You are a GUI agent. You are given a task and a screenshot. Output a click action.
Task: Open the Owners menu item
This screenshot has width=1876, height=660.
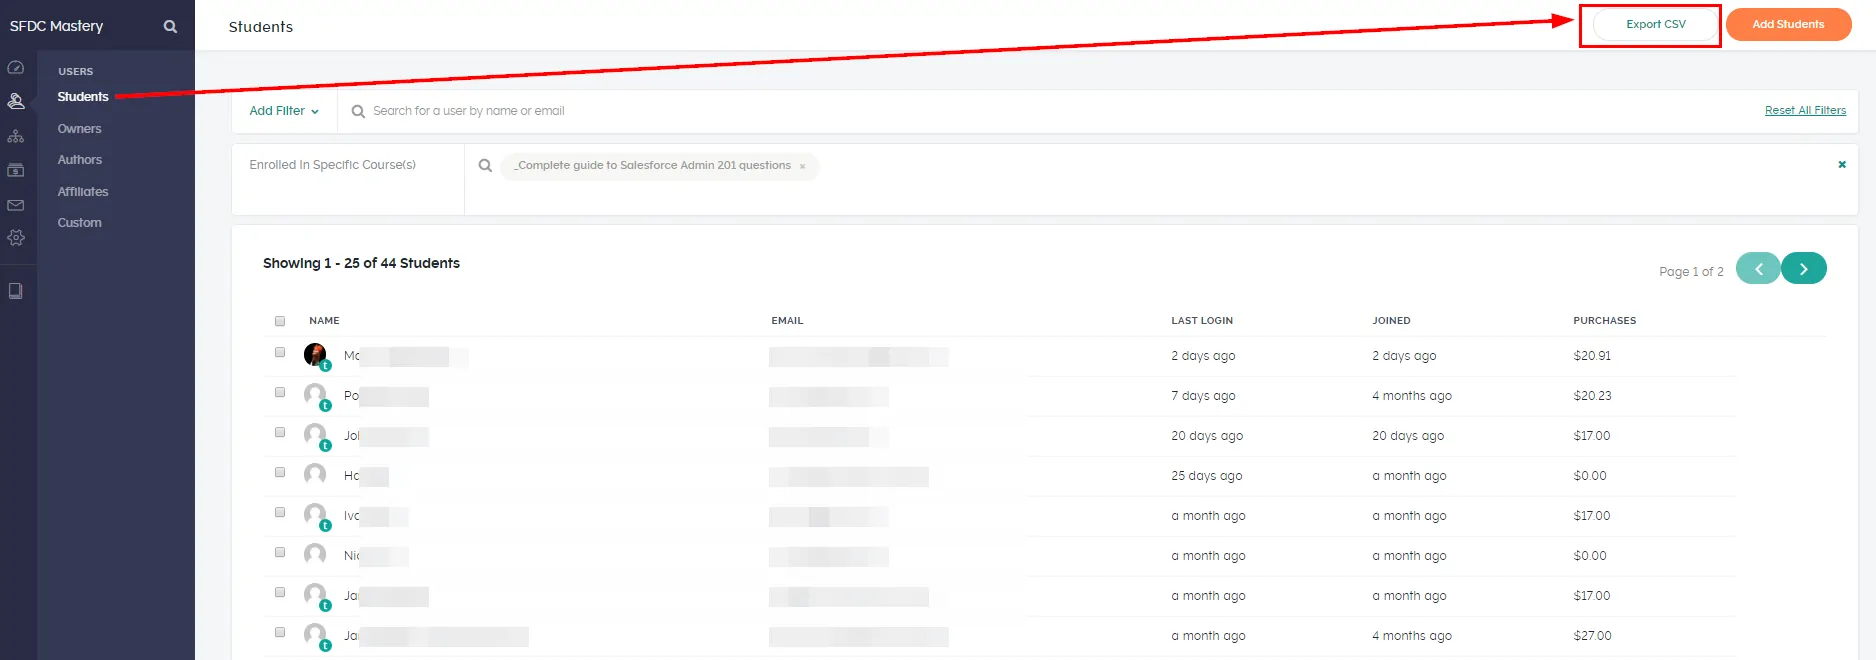[x=80, y=129]
